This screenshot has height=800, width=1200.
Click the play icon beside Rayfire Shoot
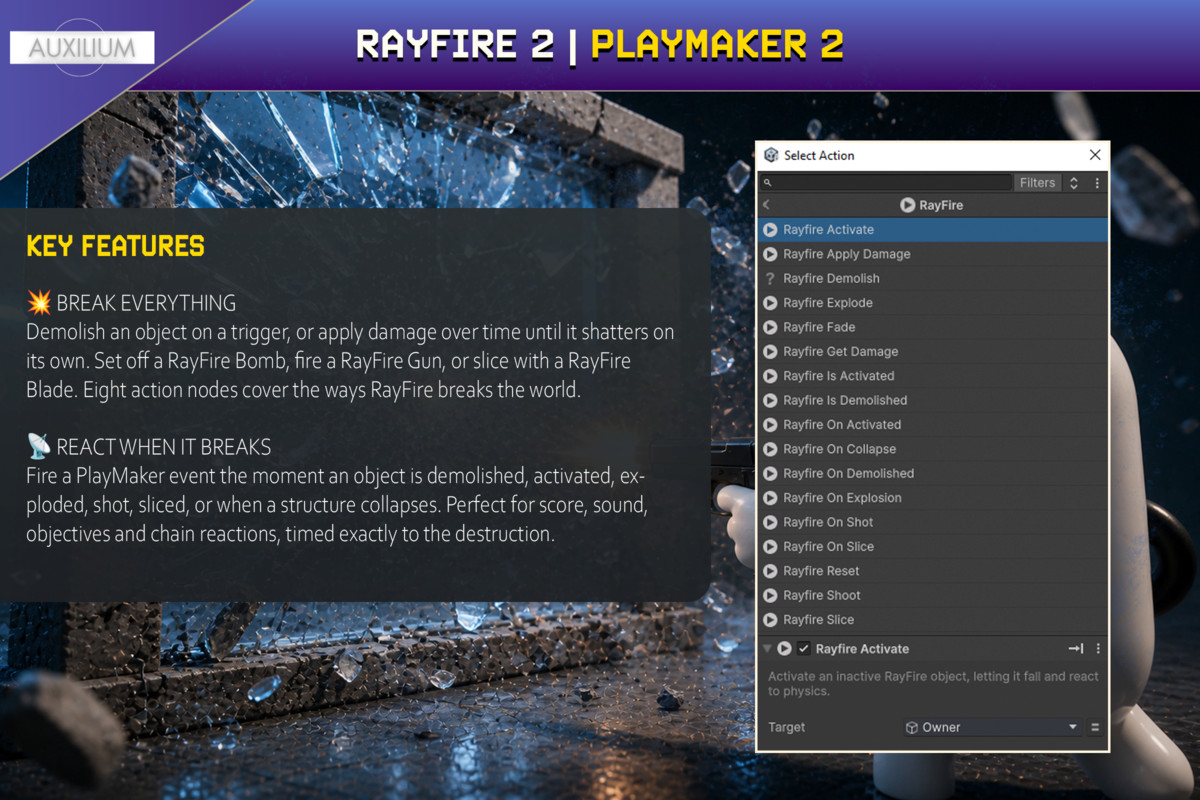click(770, 595)
